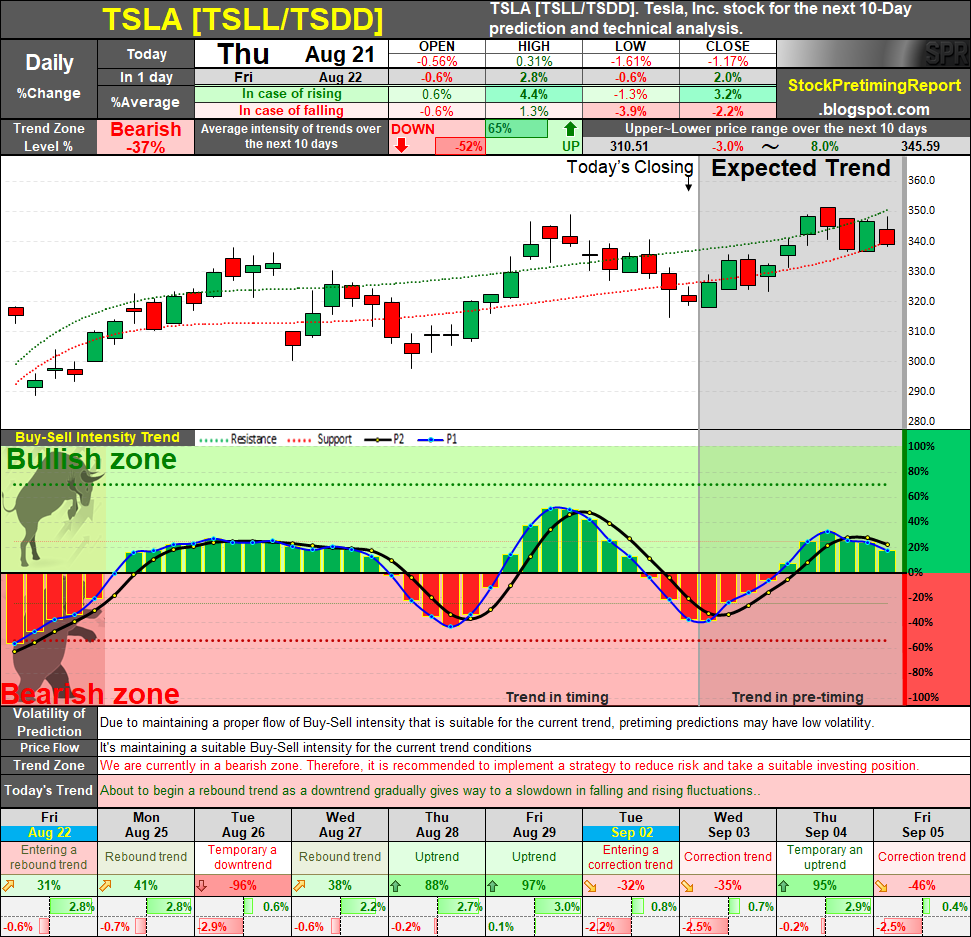Click the Support legend dotted line
Screen dimensions: 971x937
(299, 440)
